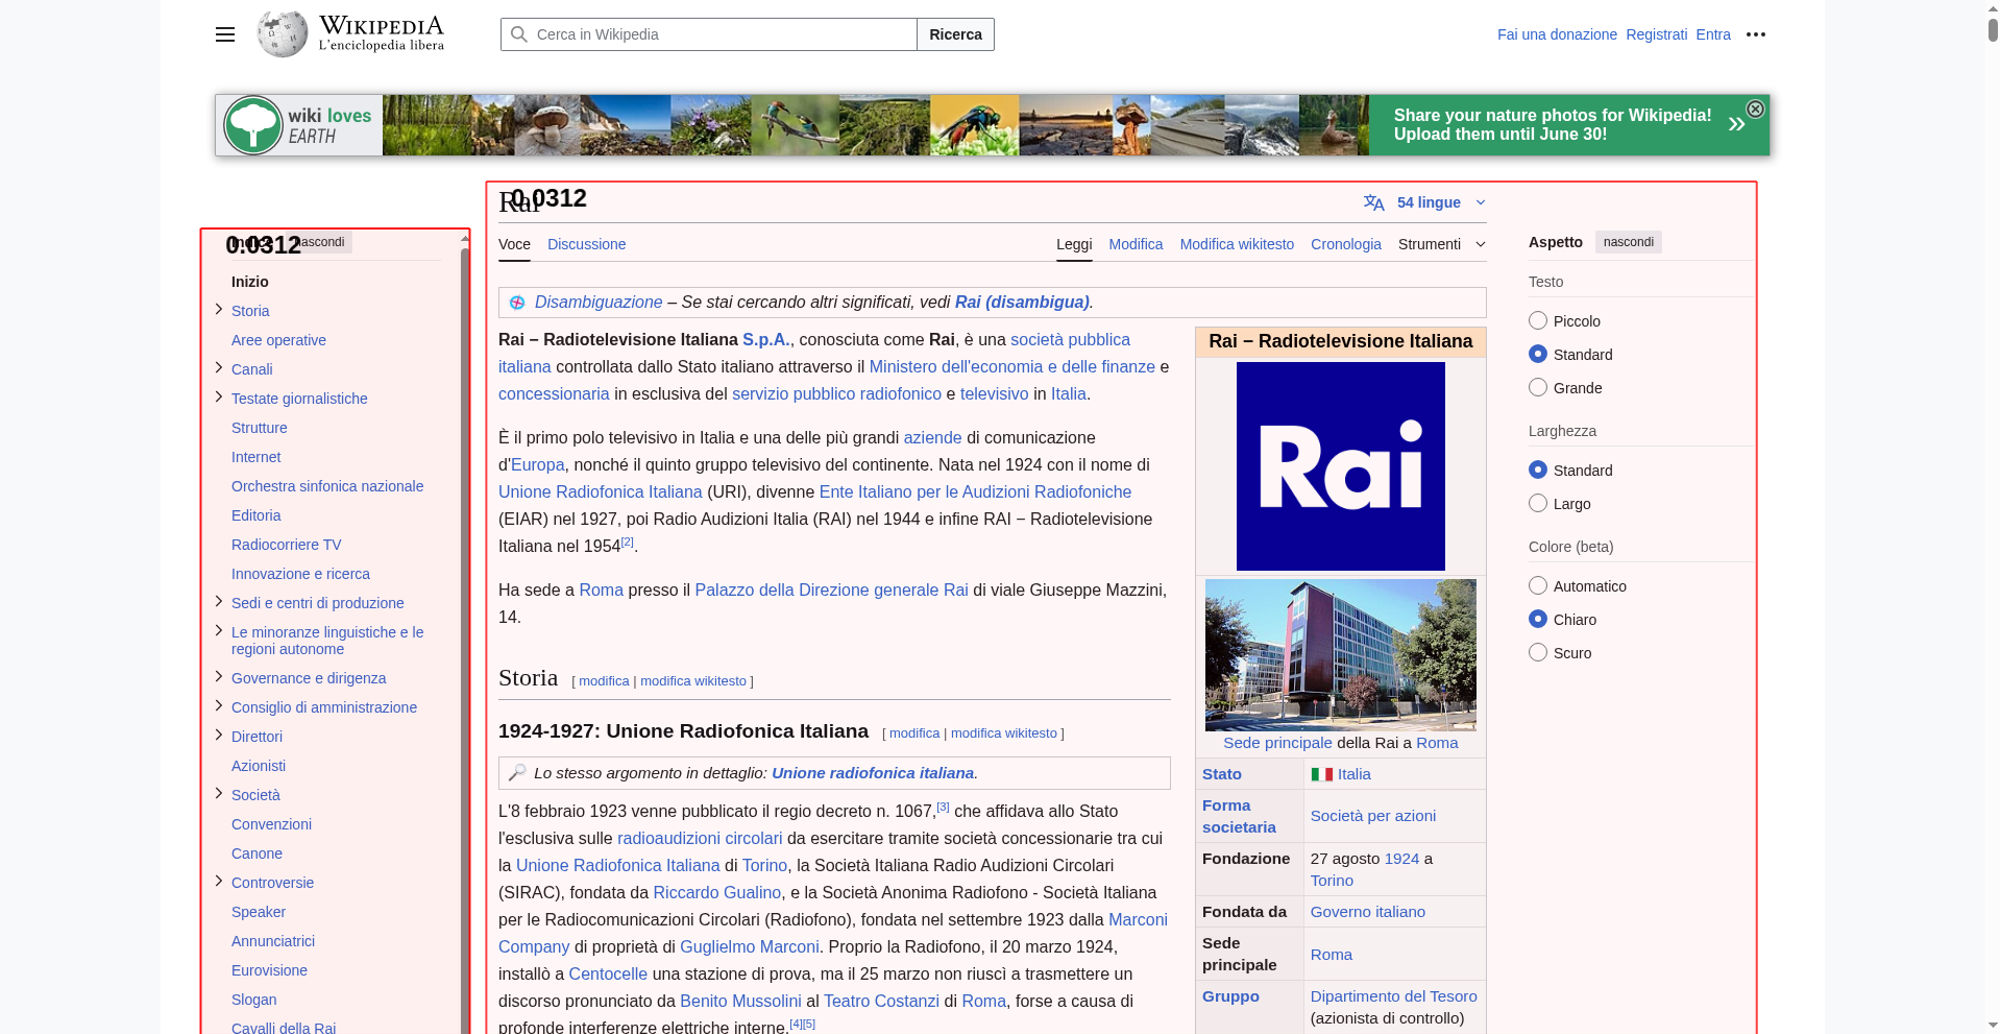
Task: Click Fai una donazione link
Action: (x=1556, y=34)
